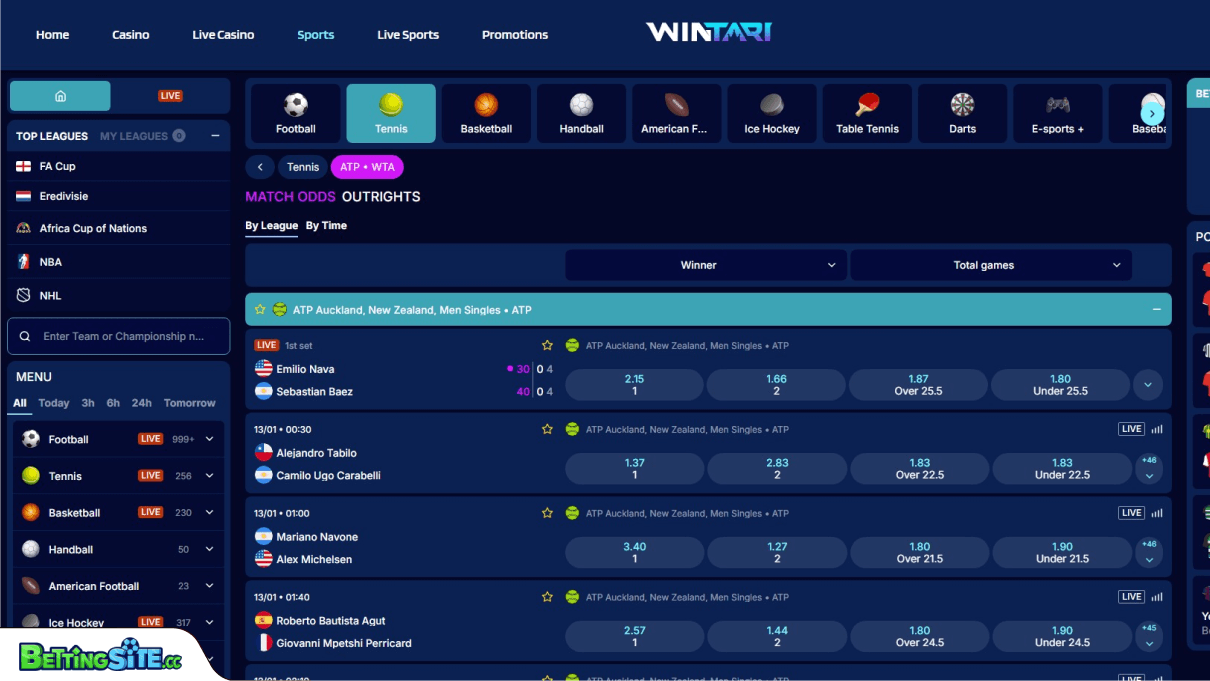Select the Darts sport icon
Screen dimensions: 1210x681
point(961,112)
